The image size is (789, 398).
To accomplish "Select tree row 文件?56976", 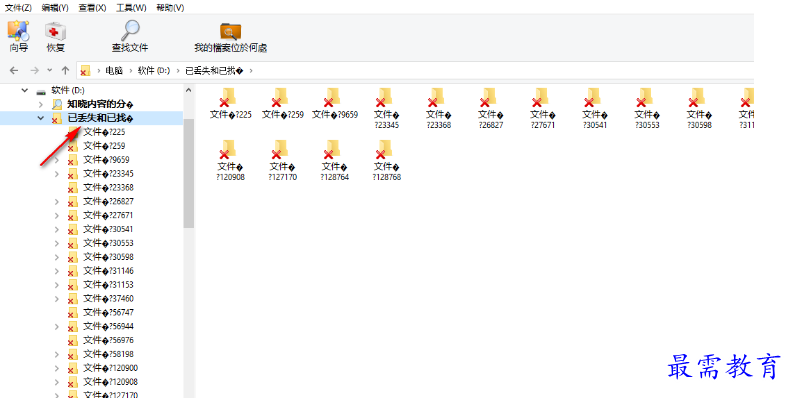I will point(108,341).
